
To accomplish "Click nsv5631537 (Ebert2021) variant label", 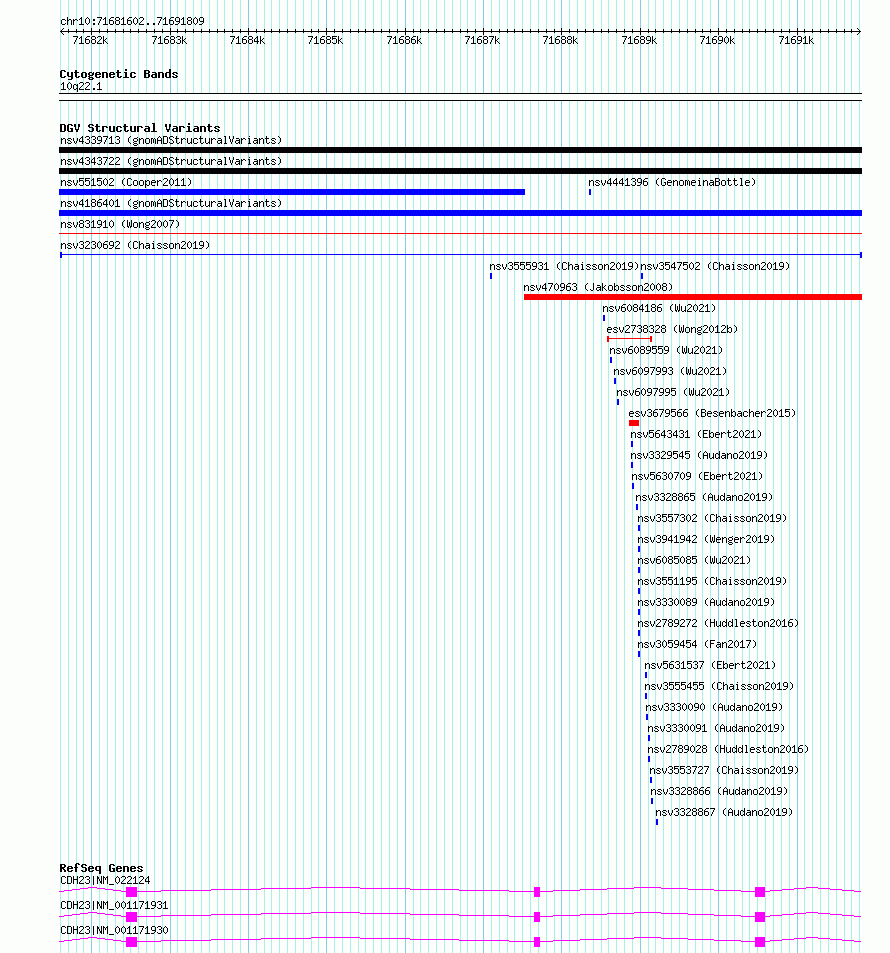I will point(710,666).
